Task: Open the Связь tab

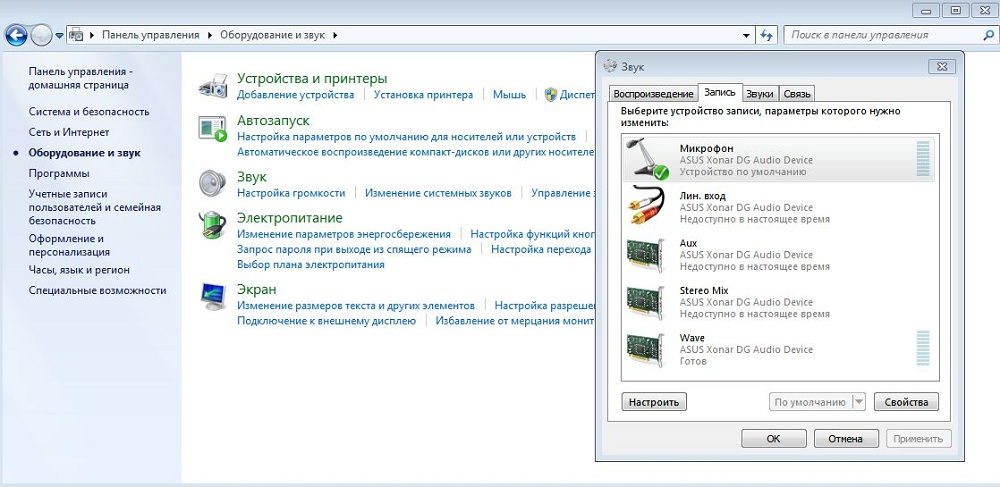Action: click(x=796, y=93)
